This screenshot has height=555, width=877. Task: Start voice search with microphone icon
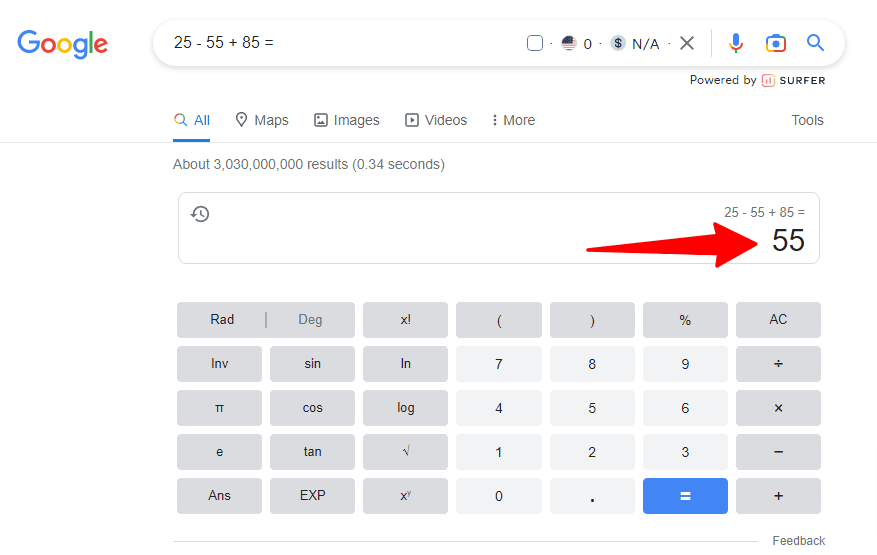point(736,43)
